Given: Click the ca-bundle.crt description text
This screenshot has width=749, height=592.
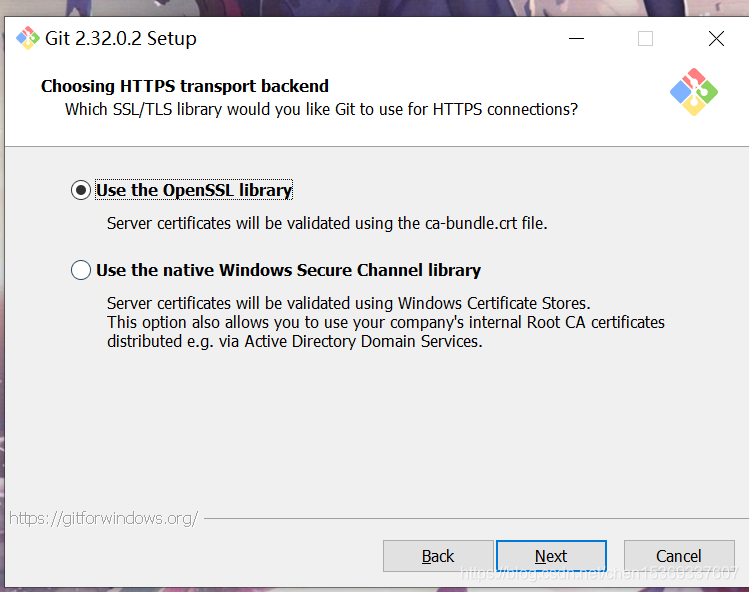Looking at the screenshot, I should click(x=327, y=223).
